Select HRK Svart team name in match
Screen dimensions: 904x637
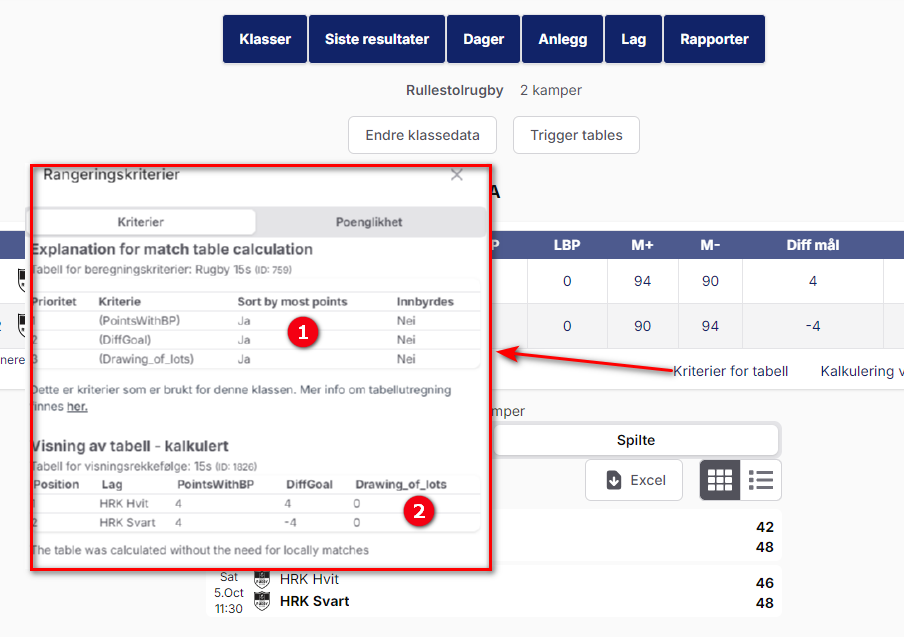point(314,601)
